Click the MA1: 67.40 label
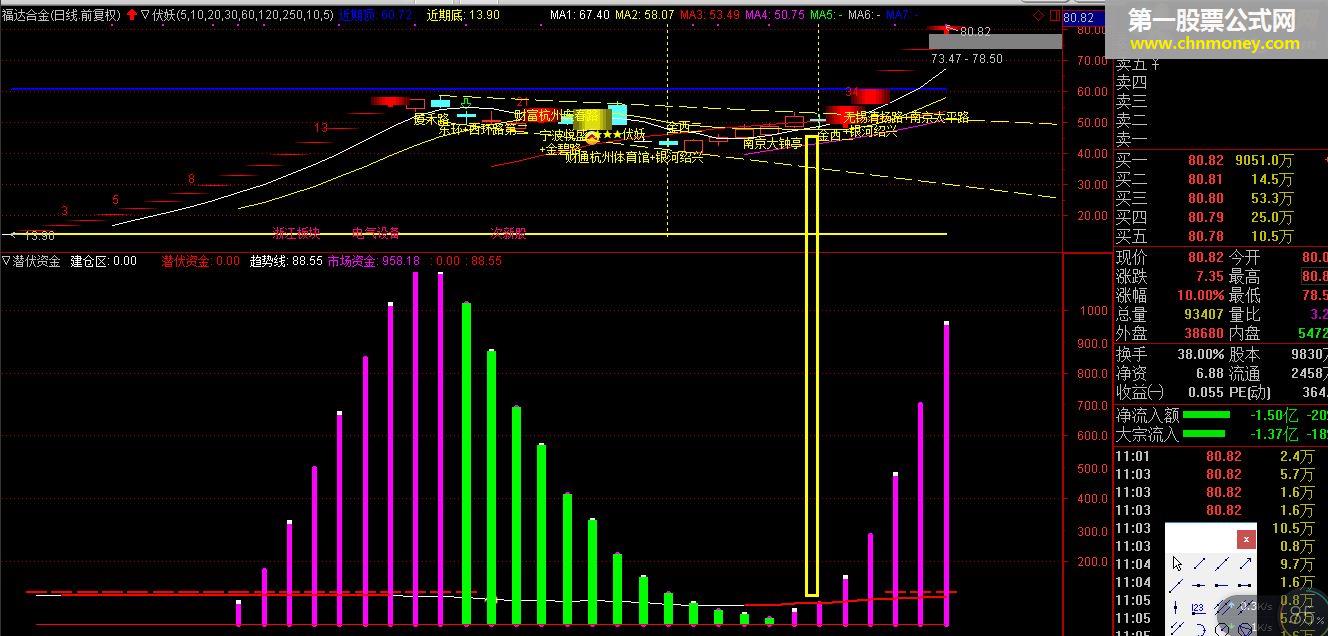The width and height of the screenshot is (1328, 636). pyautogui.click(x=580, y=15)
